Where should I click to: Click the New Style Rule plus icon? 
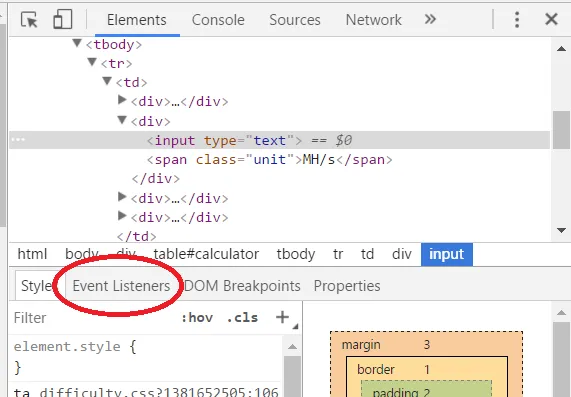pyautogui.click(x=282, y=317)
